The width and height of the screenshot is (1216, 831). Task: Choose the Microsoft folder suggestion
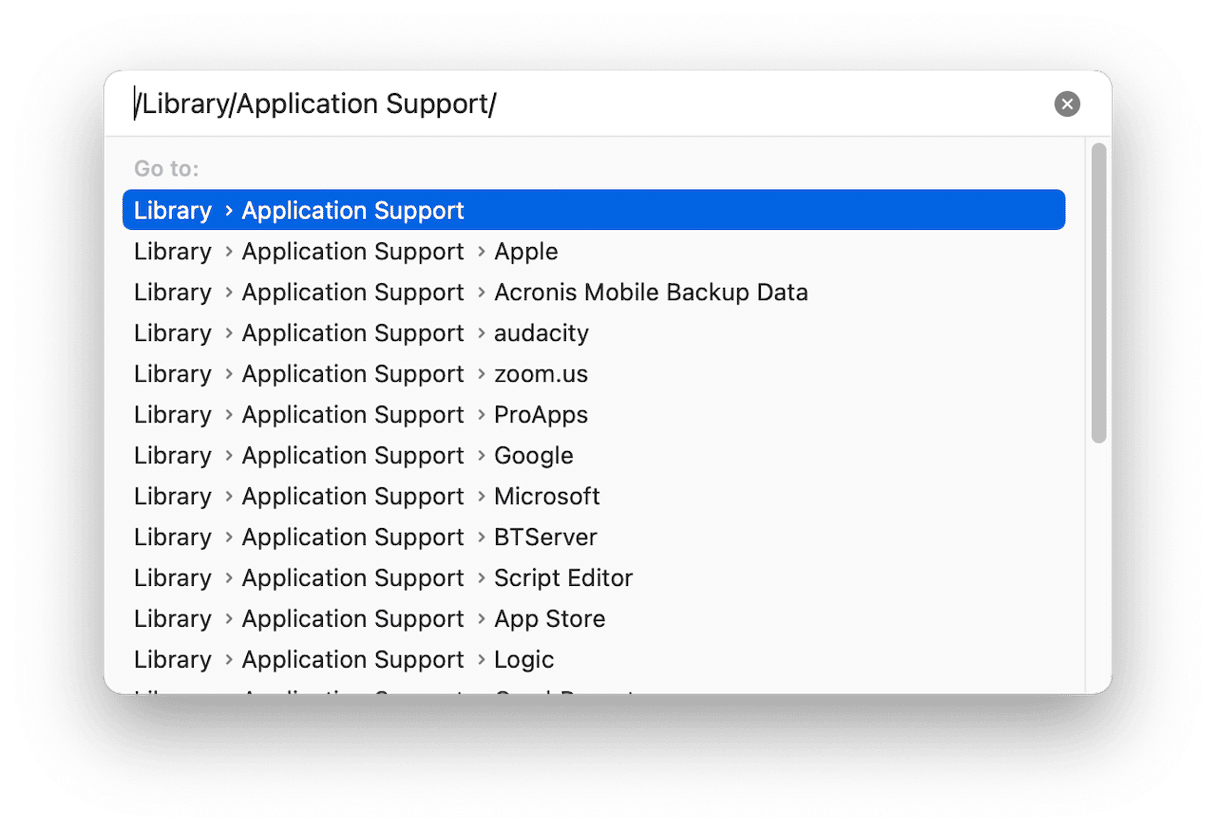point(594,497)
